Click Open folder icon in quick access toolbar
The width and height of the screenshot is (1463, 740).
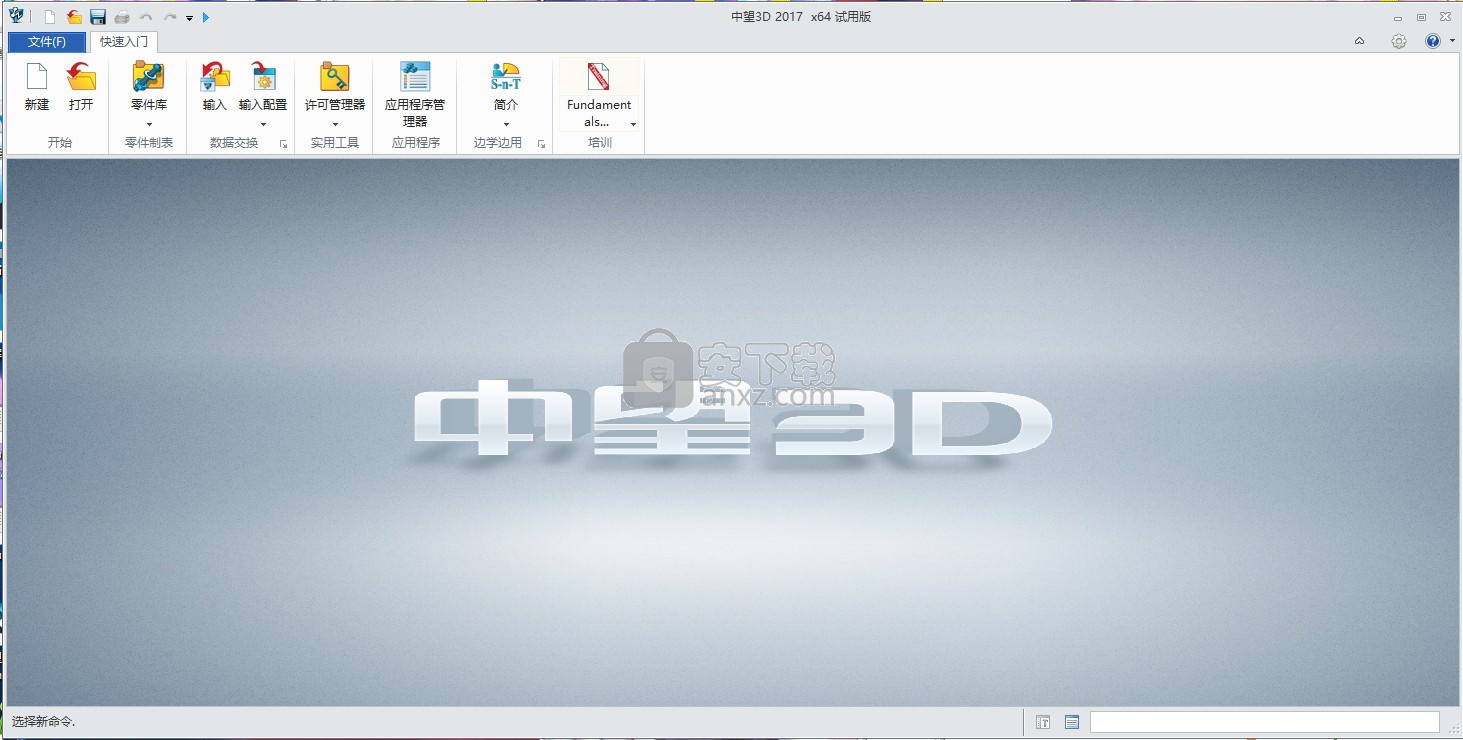point(74,17)
